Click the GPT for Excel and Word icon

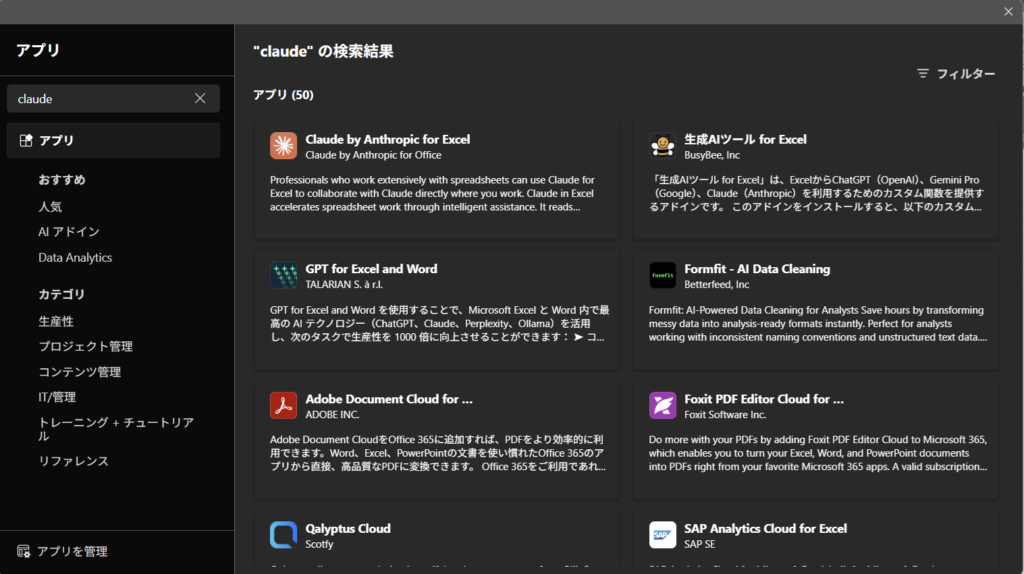pos(283,276)
